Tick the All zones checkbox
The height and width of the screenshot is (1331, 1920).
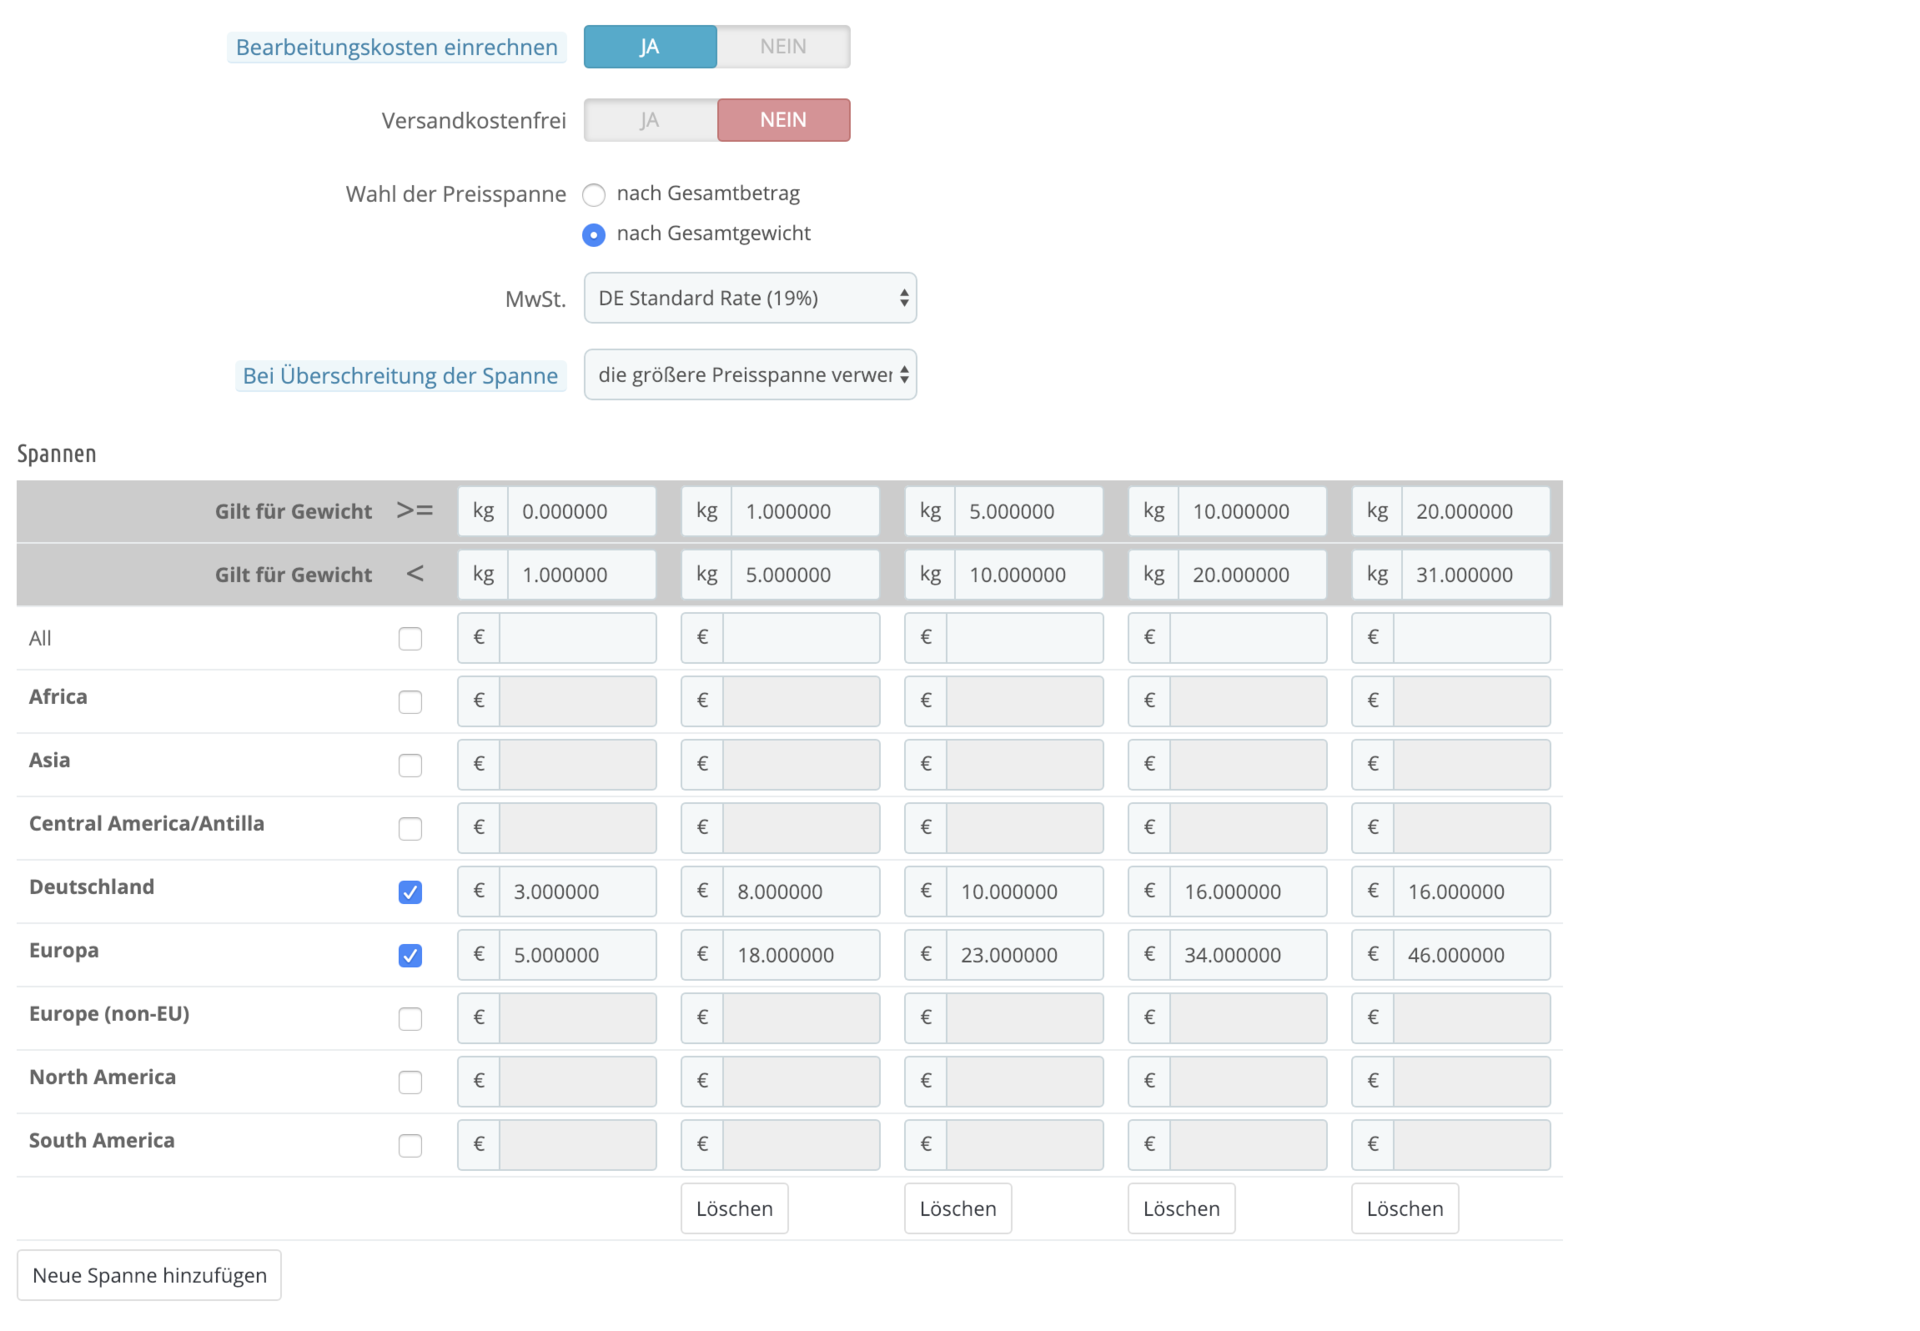click(410, 638)
